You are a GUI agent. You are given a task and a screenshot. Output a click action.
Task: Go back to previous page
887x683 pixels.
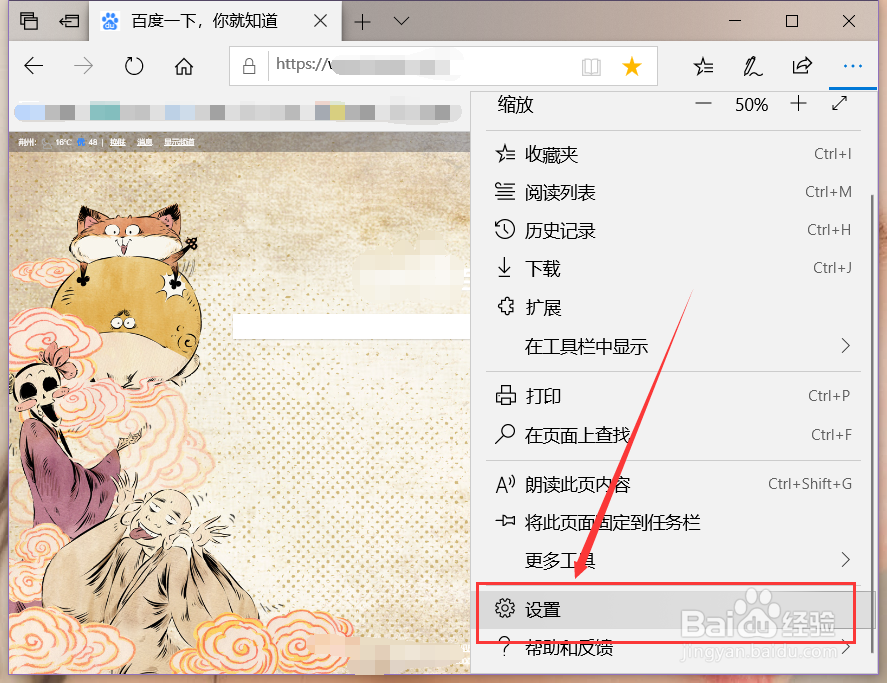[x=33, y=66]
